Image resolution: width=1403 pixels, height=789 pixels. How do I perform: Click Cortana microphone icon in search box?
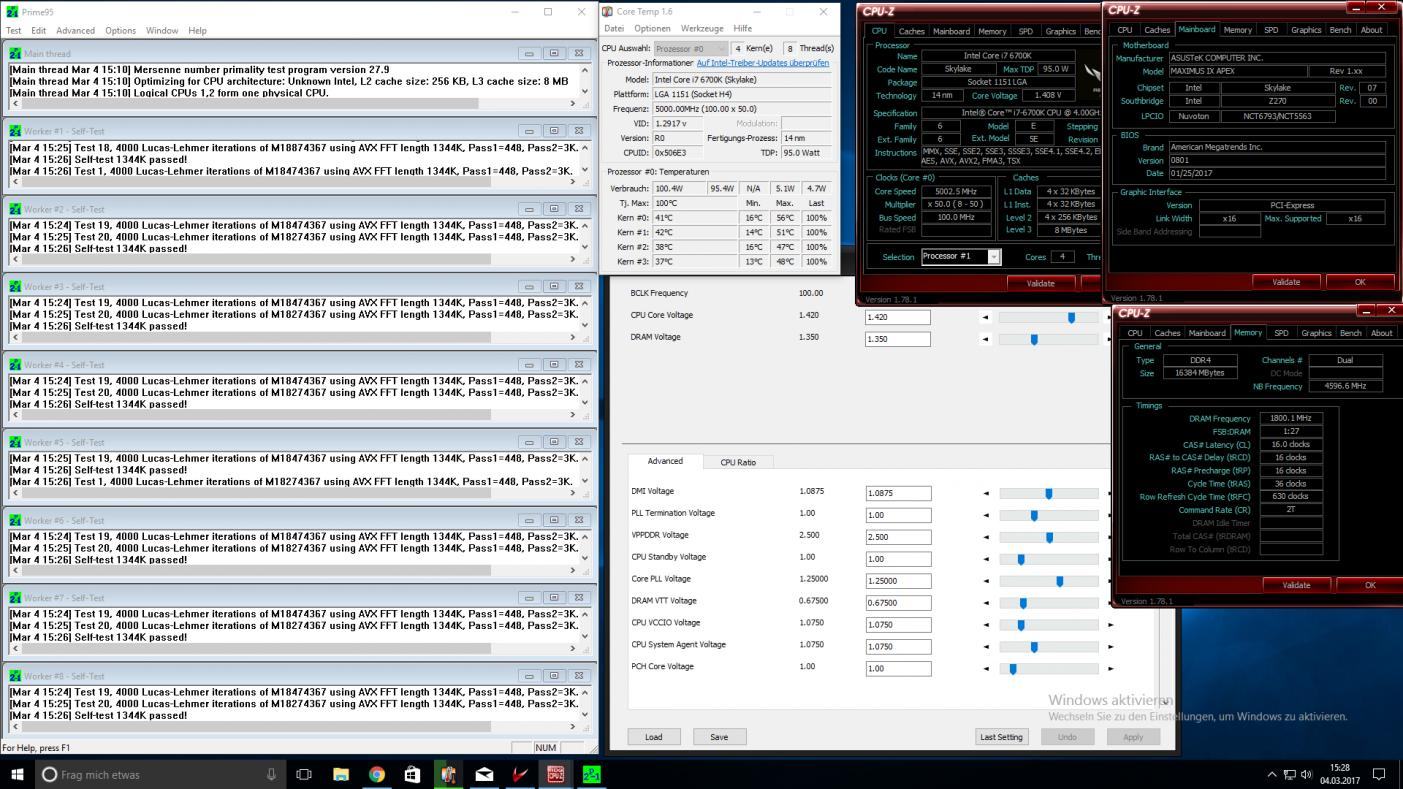[270, 774]
